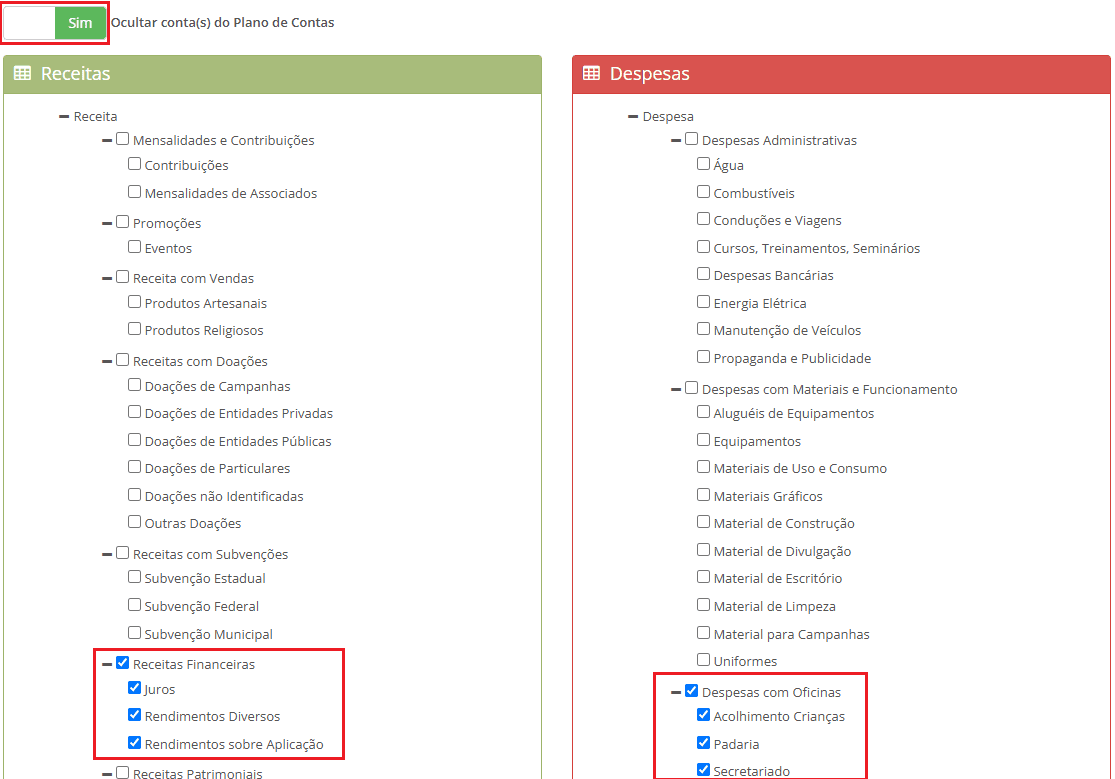Collapse the Receitas com Doações group

(x=107, y=361)
